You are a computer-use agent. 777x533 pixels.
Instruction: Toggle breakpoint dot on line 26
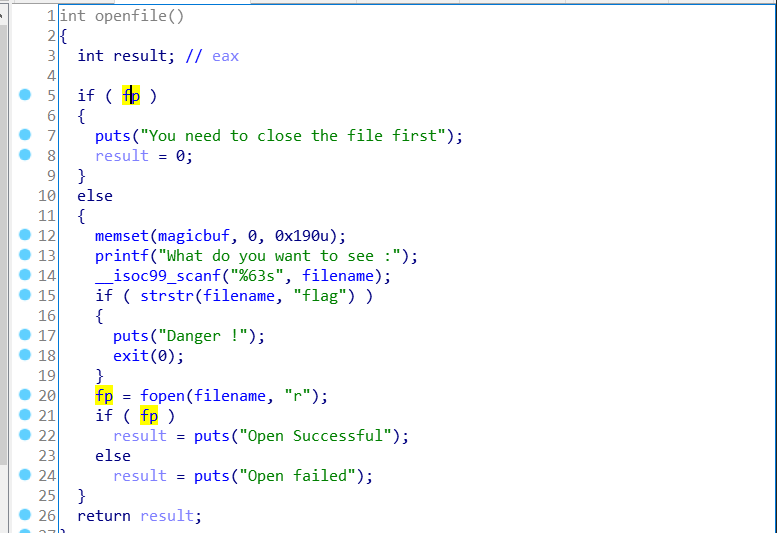click(x=25, y=515)
